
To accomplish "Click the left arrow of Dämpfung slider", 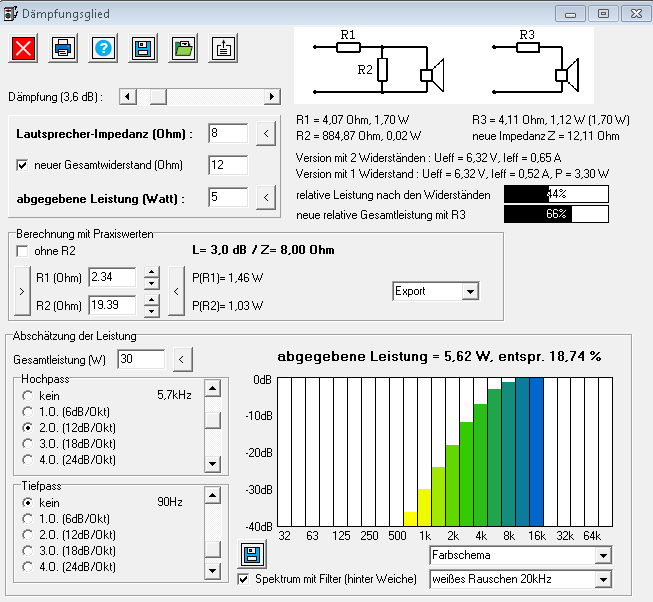I will (128, 97).
